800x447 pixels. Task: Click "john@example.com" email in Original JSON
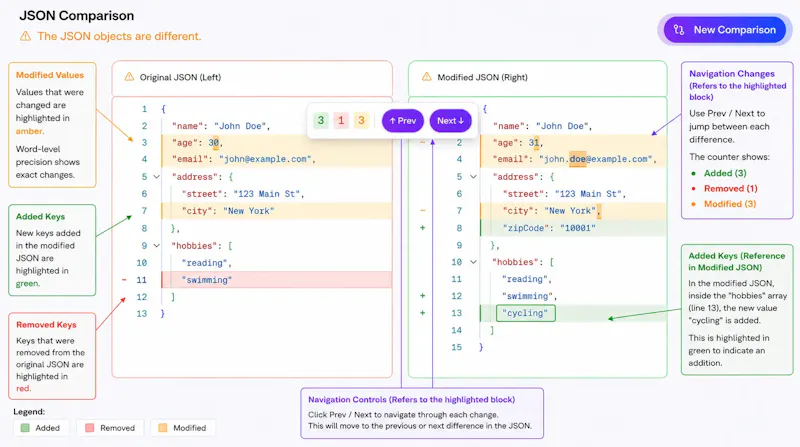coord(265,159)
